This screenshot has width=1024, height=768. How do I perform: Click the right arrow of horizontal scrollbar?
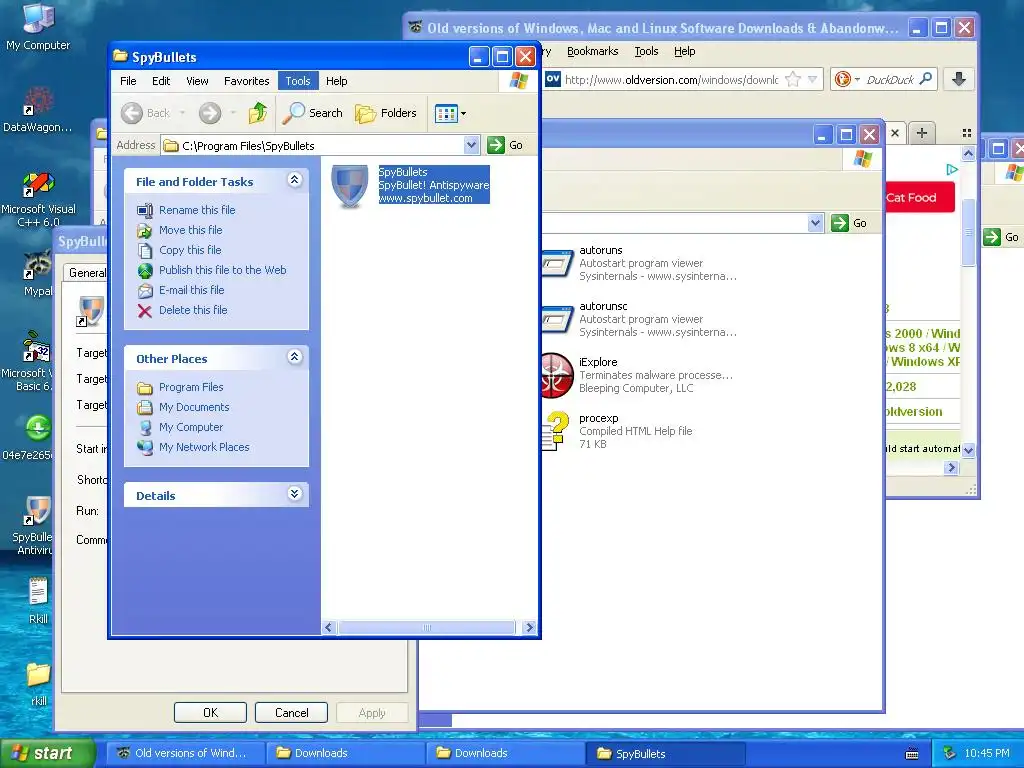point(530,628)
